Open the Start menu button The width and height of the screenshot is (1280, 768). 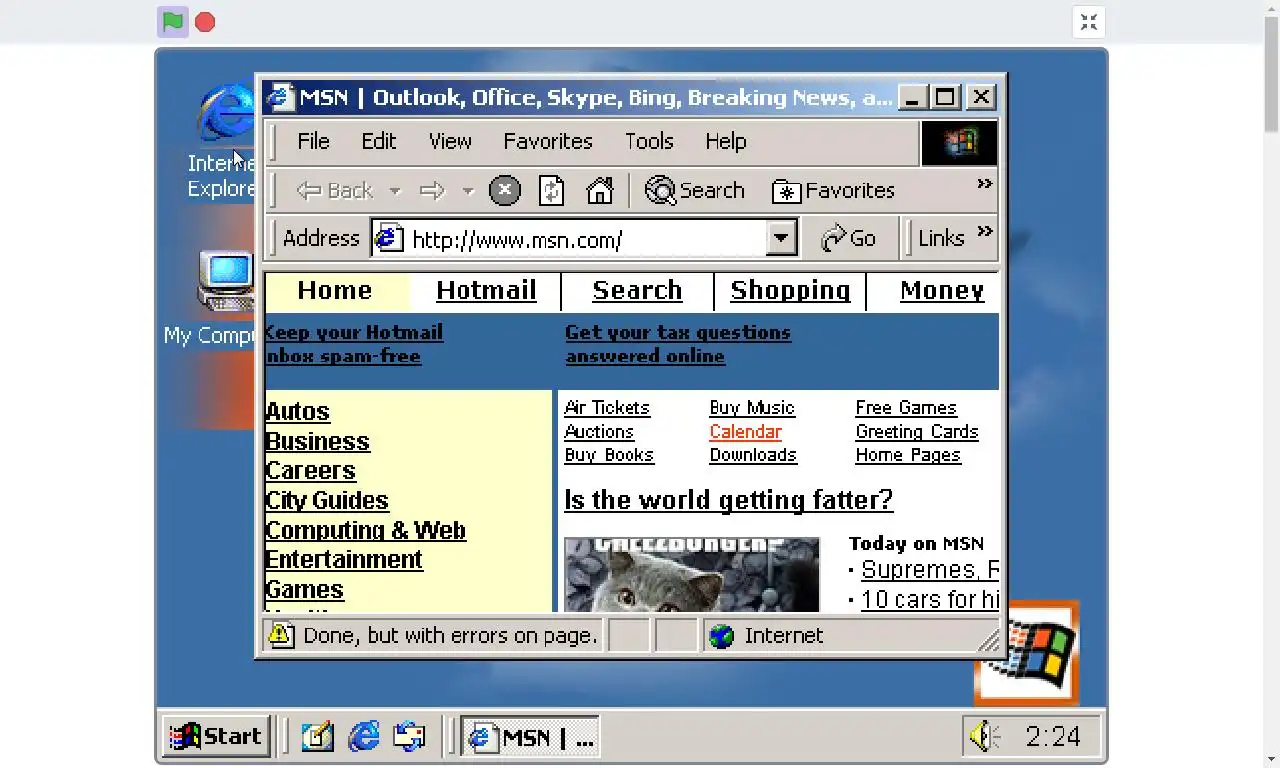216,737
